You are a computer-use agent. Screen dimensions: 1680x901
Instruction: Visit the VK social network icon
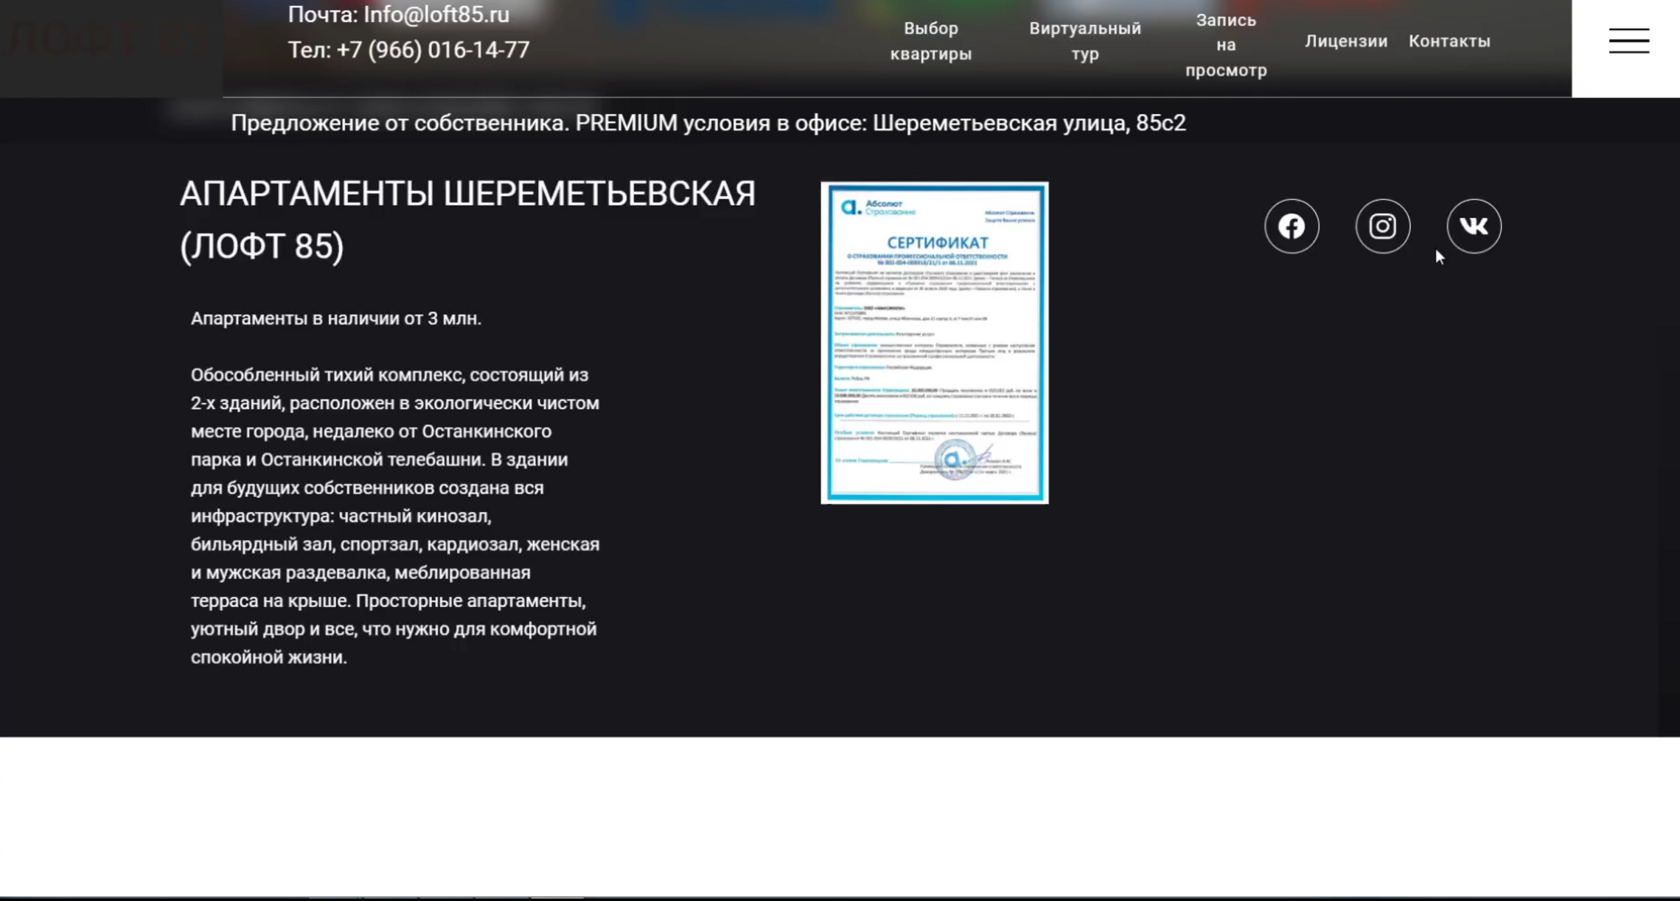[x=1473, y=226]
